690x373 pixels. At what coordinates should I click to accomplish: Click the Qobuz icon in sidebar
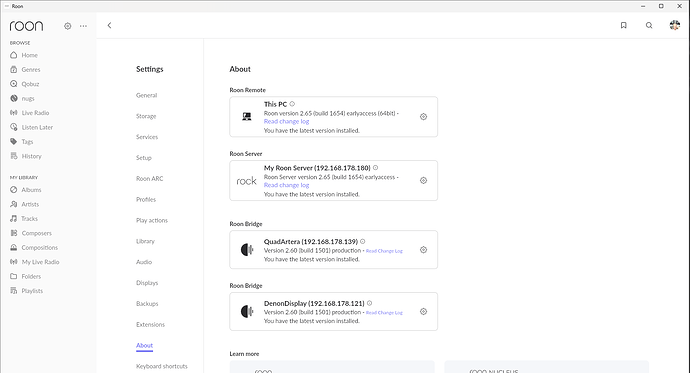[14, 84]
